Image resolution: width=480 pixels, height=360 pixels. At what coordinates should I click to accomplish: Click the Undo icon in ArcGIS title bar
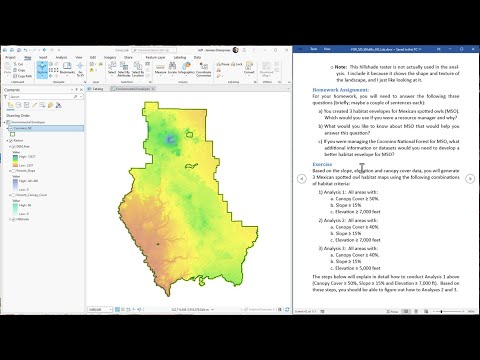(26, 50)
